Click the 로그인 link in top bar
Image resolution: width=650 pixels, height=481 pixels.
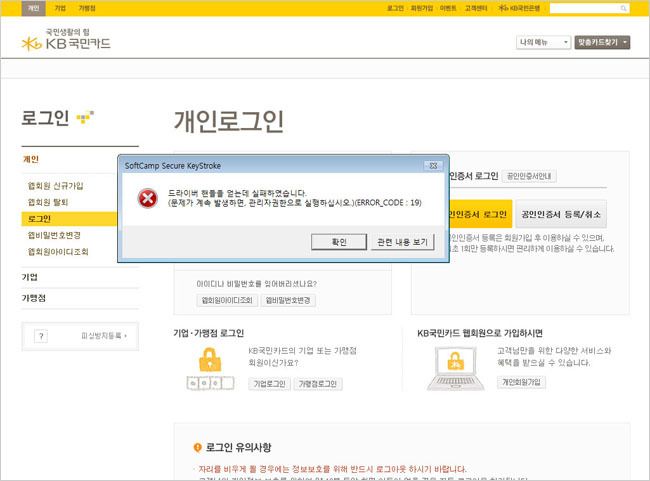click(x=395, y=8)
